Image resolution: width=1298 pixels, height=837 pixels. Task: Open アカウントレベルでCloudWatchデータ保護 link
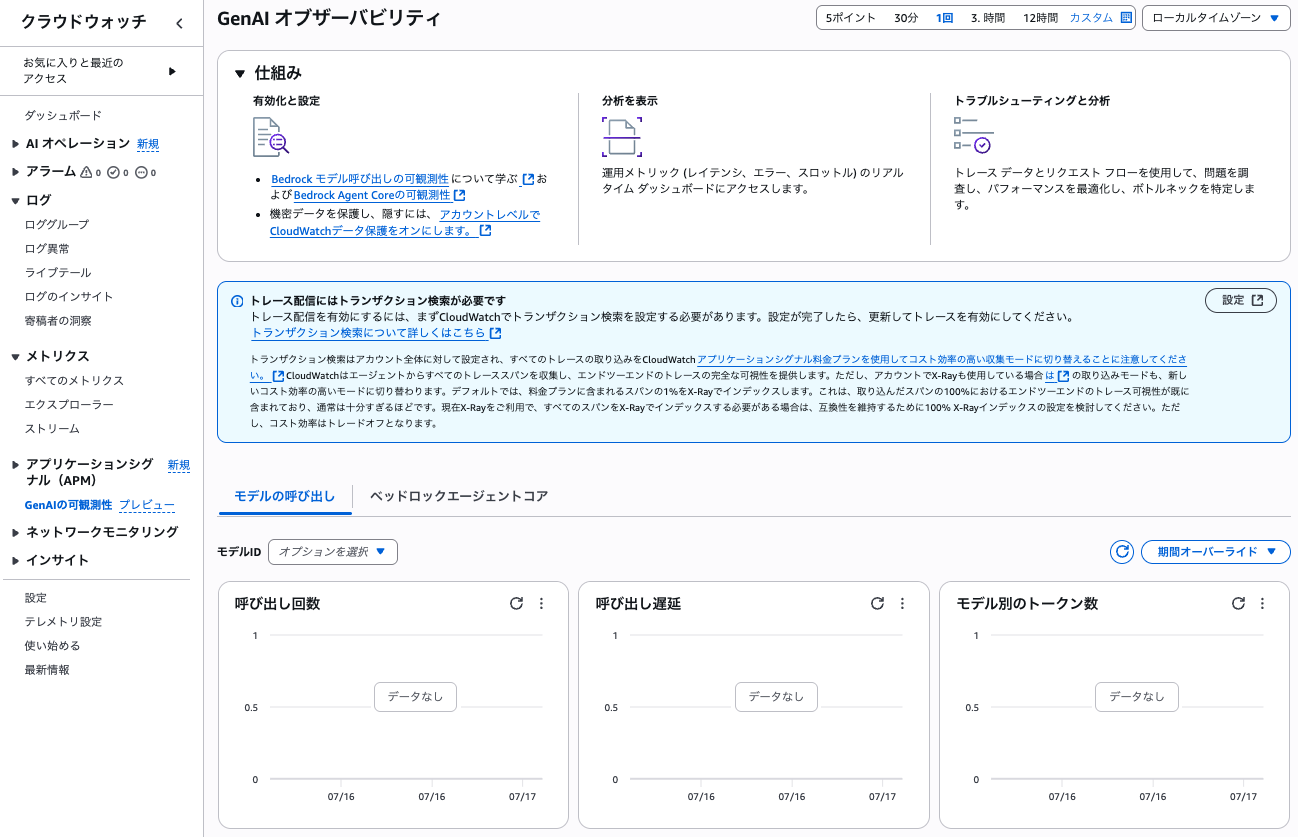404,222
